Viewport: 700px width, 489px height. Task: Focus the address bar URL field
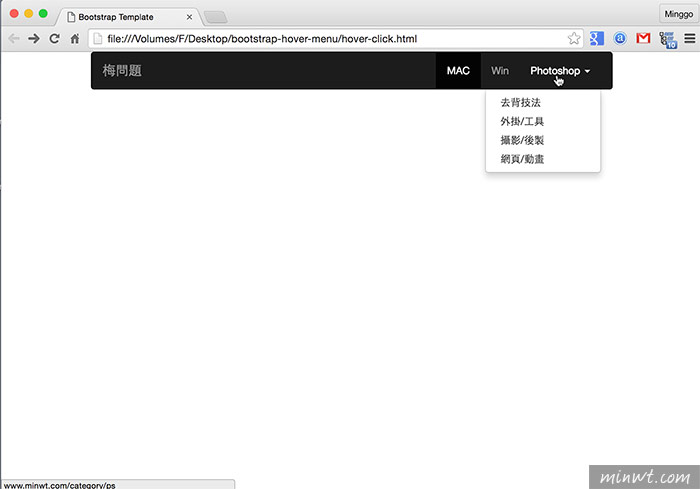(x=335, y=39)
